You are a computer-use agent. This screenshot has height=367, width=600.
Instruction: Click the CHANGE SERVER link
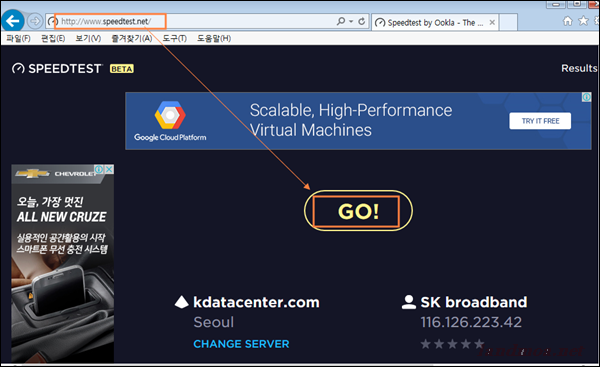(241, 344)
